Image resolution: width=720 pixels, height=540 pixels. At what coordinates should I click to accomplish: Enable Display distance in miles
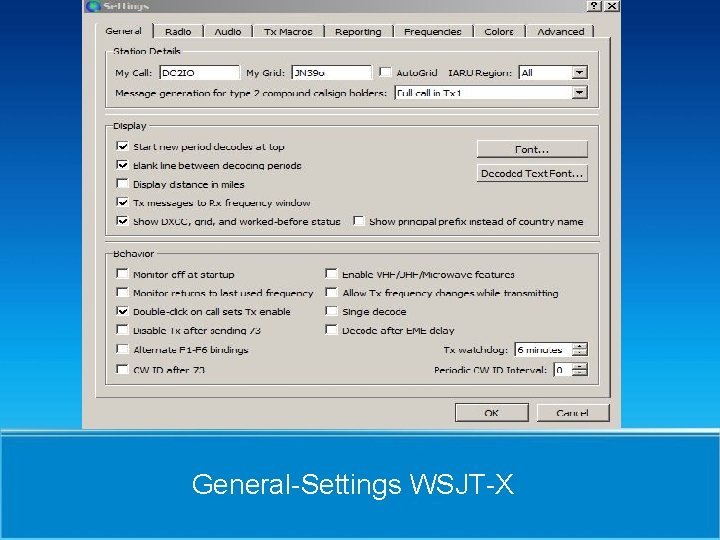(122, 184)
